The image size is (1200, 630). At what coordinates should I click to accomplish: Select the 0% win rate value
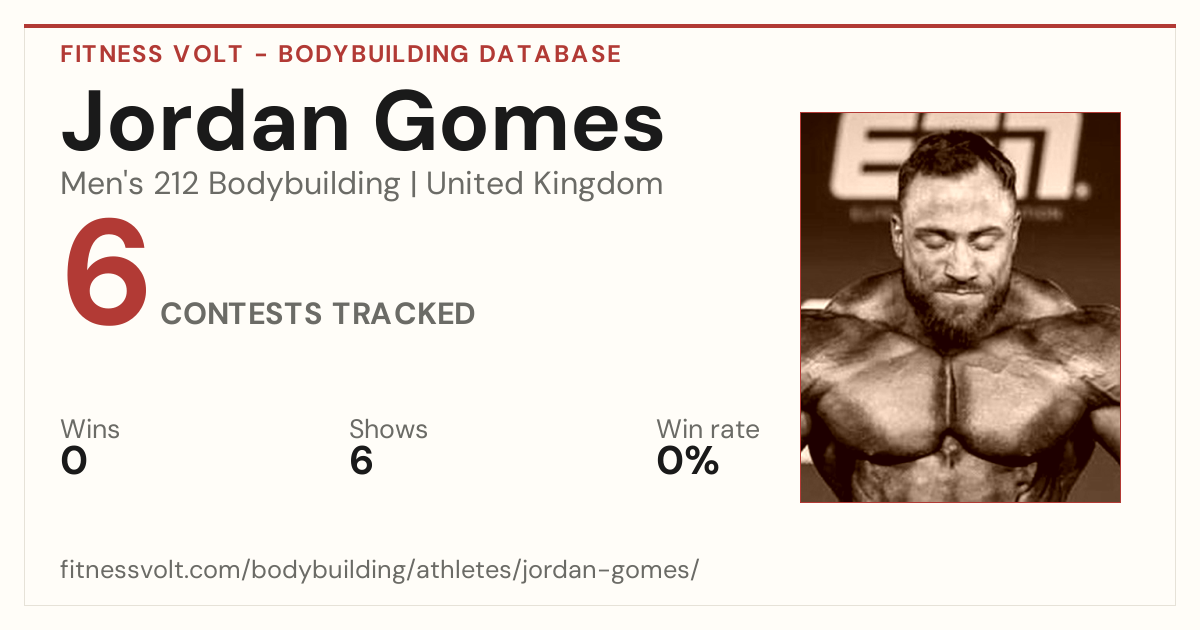pyautogui.click(x=688, y=461)
